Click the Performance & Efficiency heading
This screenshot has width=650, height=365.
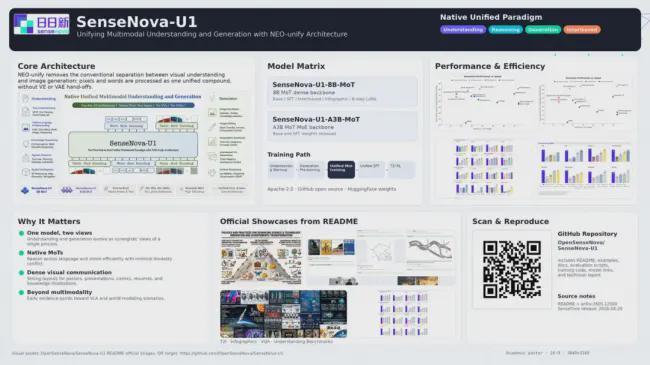(x=490, y=66)
